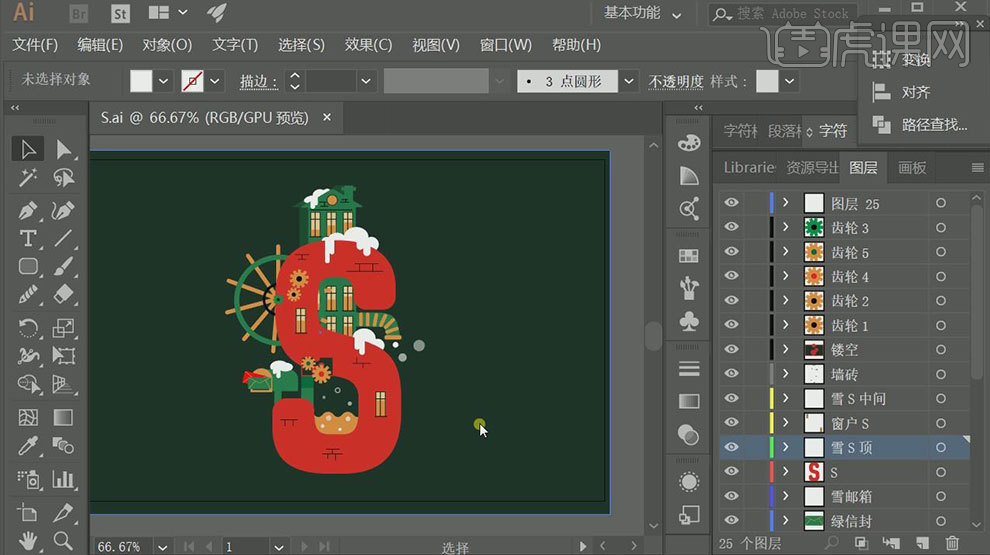Choose the Column Graph tool
This screenshot has width=990, height=555.
[63, 479]
